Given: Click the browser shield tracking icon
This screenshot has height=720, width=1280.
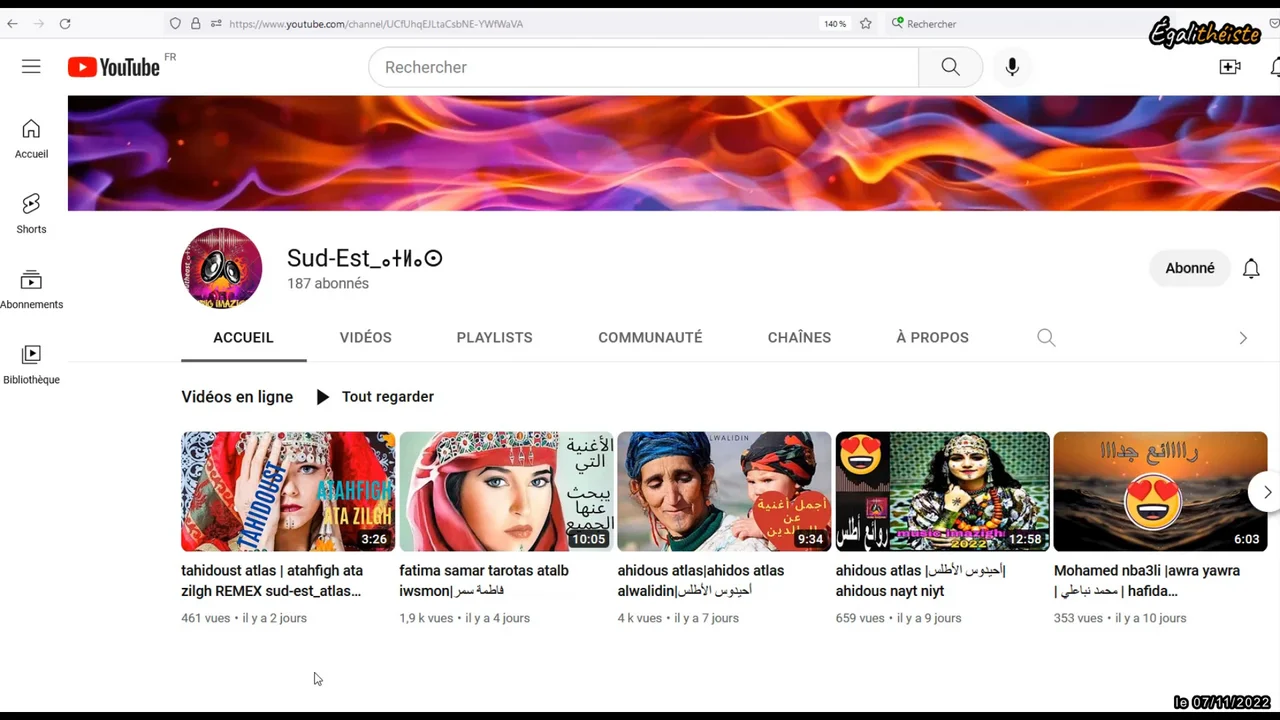Looking at the screenshot, I should coord(175,23).
